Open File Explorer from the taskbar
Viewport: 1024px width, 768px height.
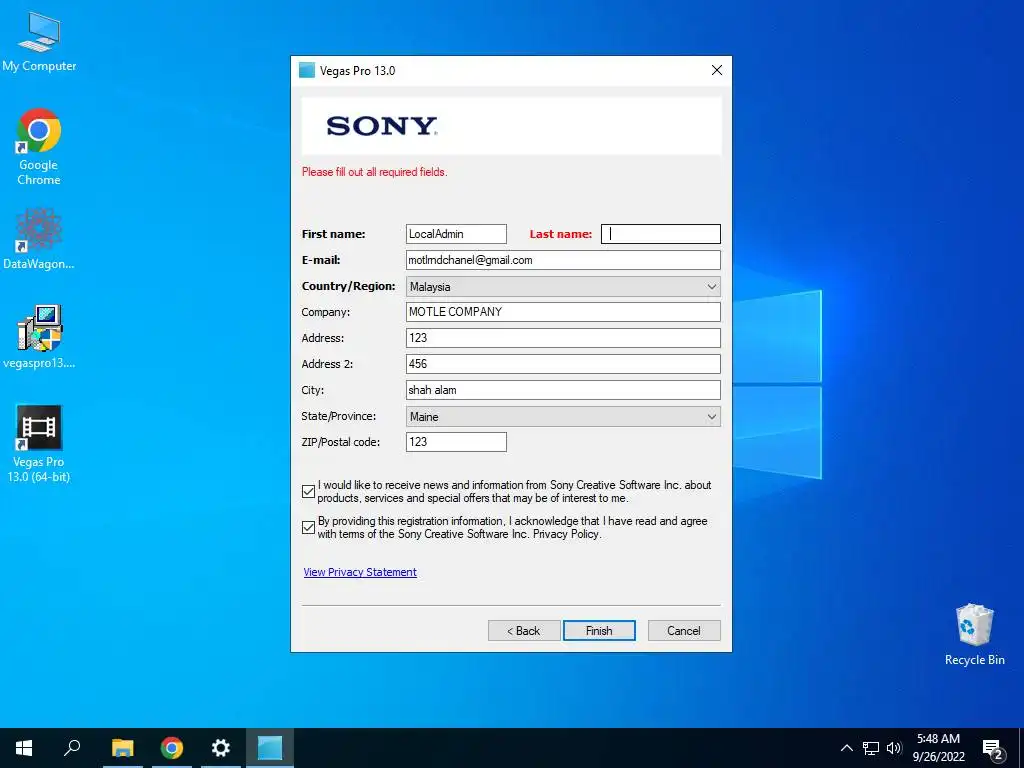click(x=122, y=748)
